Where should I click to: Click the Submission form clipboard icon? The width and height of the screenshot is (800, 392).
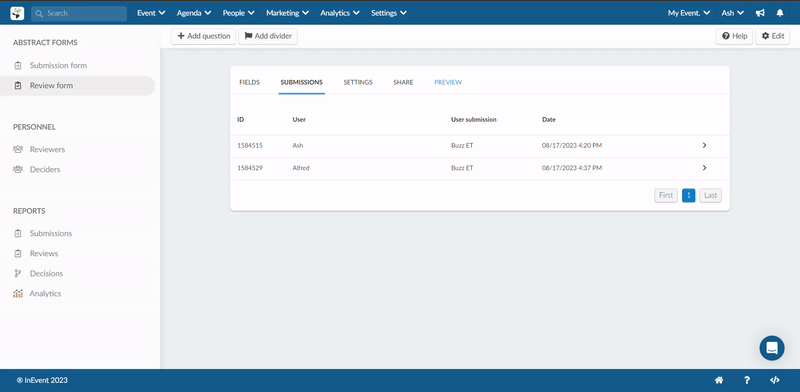(x=18, y=65)
